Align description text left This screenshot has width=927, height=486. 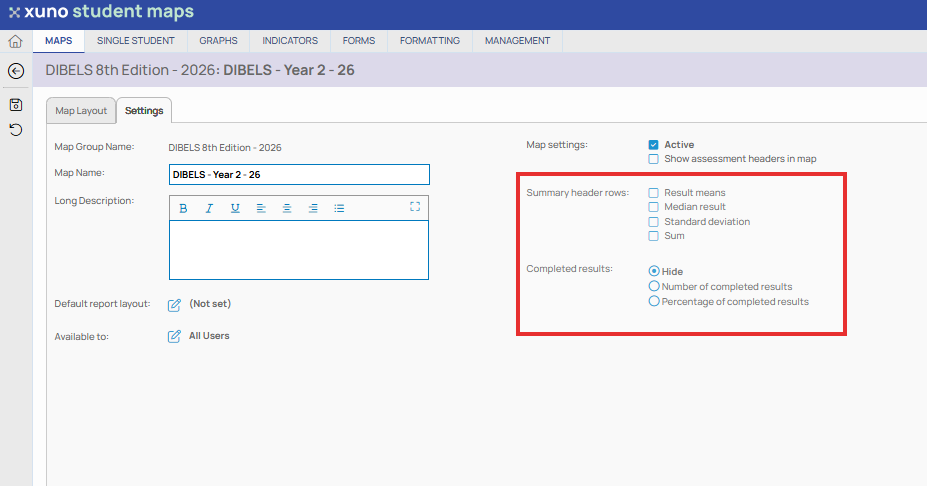[x=261, y=208]
